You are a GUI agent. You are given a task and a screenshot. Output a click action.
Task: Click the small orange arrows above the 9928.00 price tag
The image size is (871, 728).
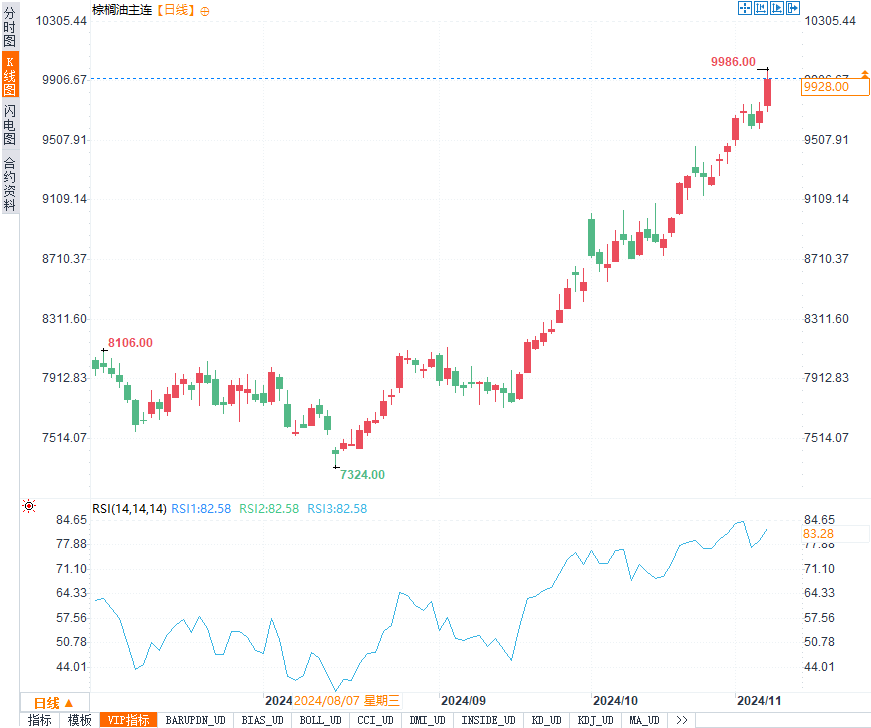coord(864,75)
